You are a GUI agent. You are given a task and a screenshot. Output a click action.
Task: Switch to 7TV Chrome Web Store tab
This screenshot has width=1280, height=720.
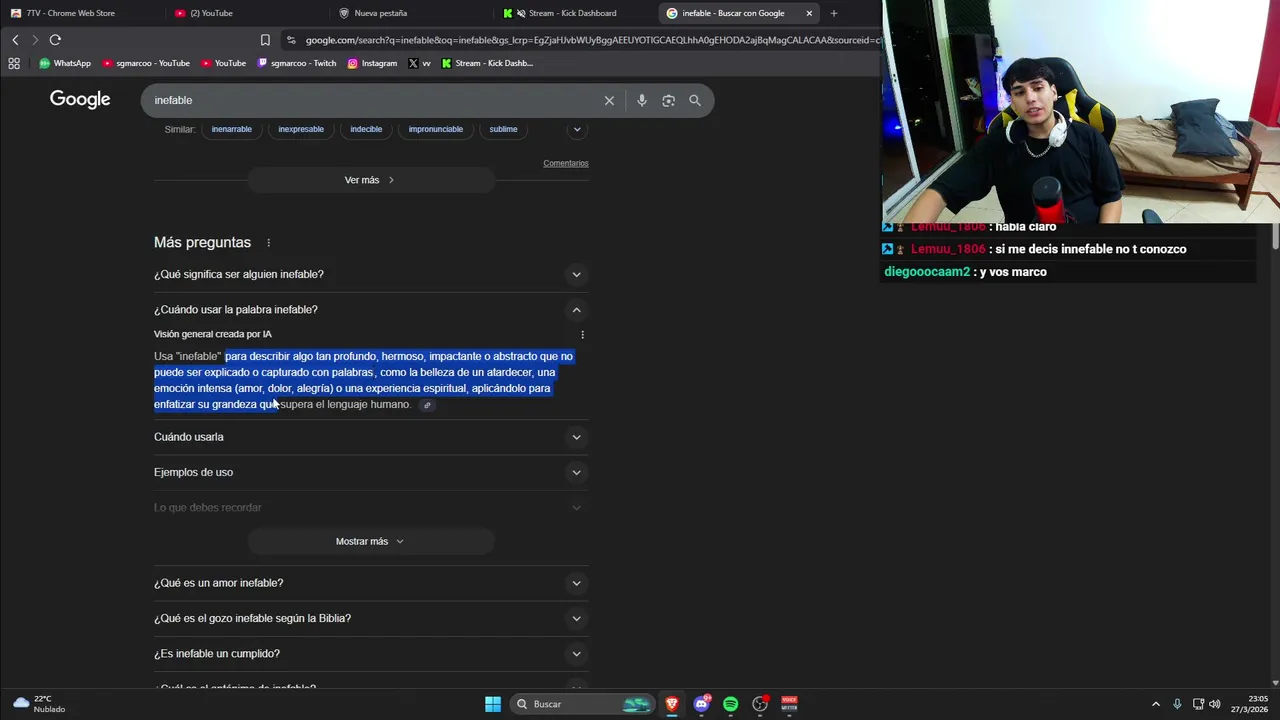tap(80, 13)
